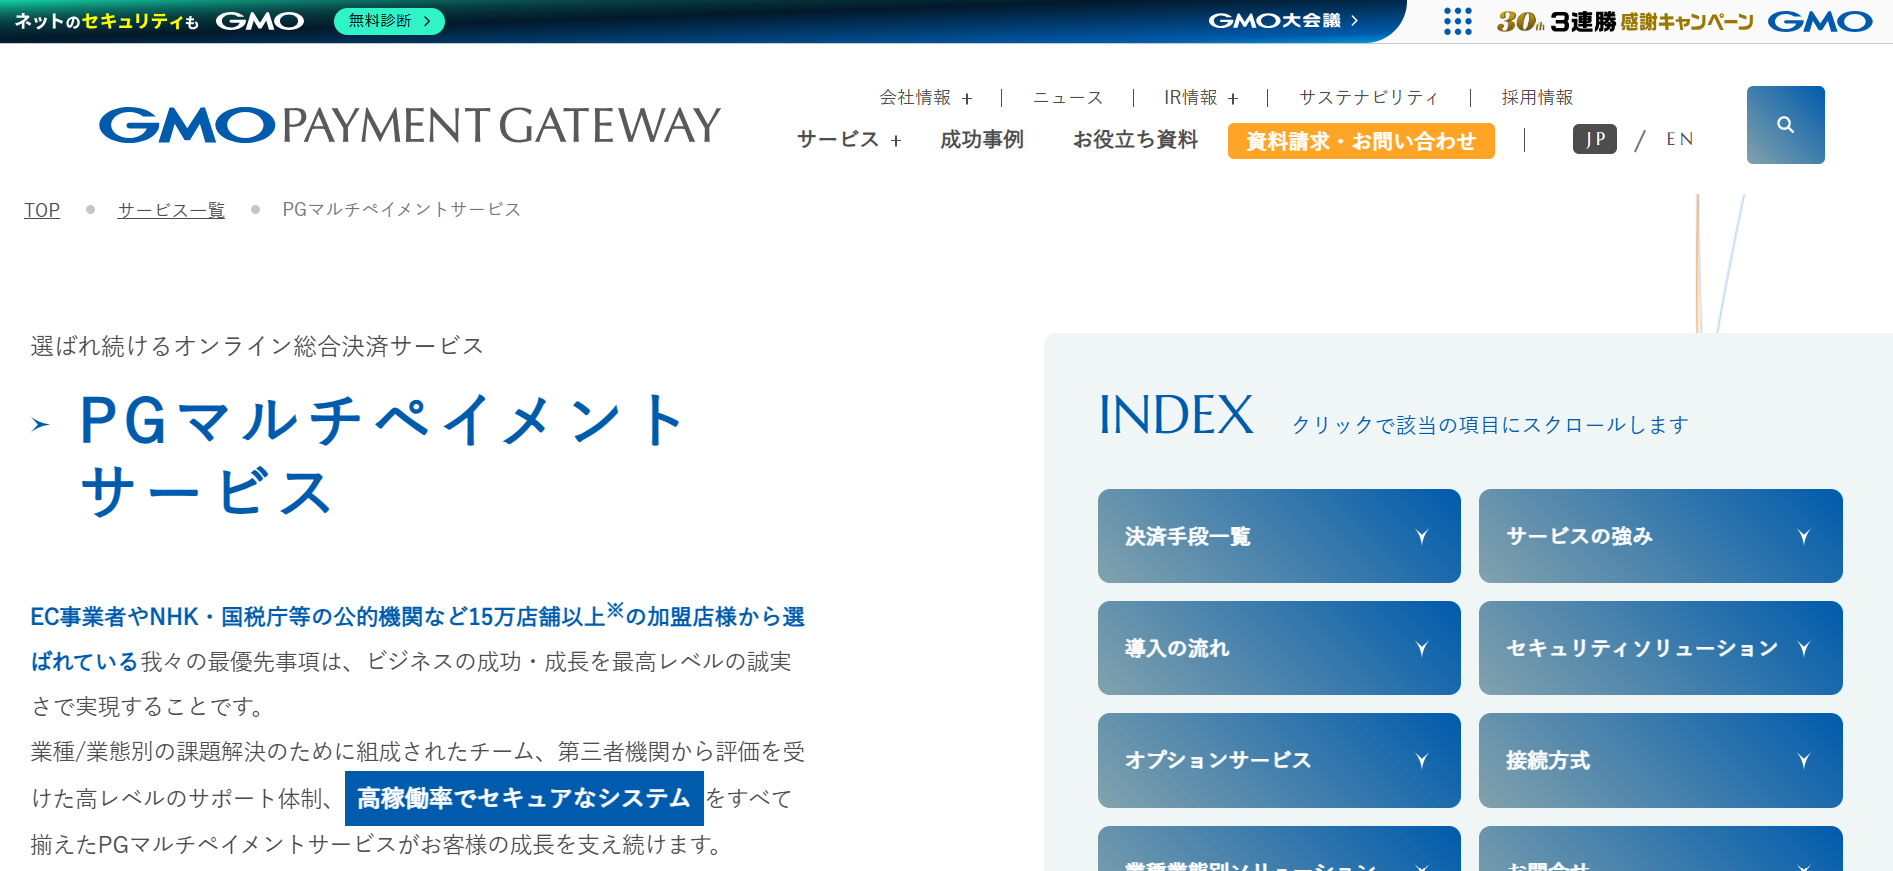The image size is (1893, 871).
Task: Click the GMO Payment Gateway logo
Action: (x=410, y=125)
